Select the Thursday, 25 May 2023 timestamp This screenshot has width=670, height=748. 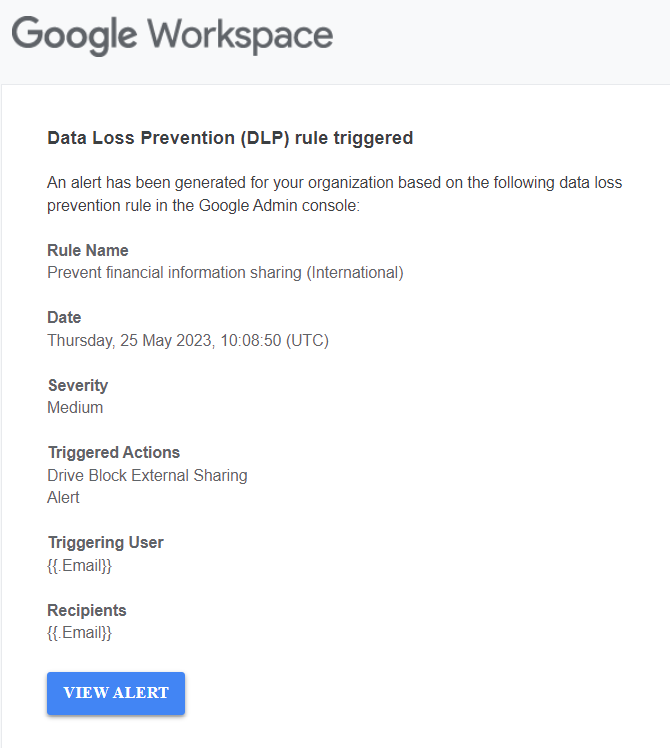click(188, 341)
